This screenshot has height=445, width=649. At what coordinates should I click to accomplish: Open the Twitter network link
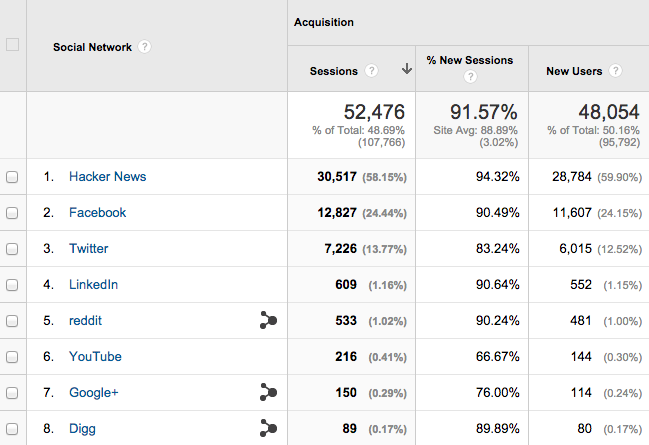(x=89, y=249)
